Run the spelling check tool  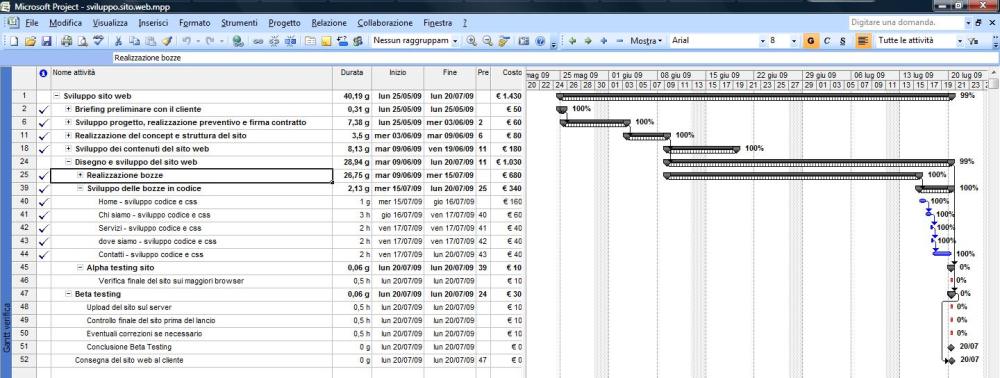98,41
